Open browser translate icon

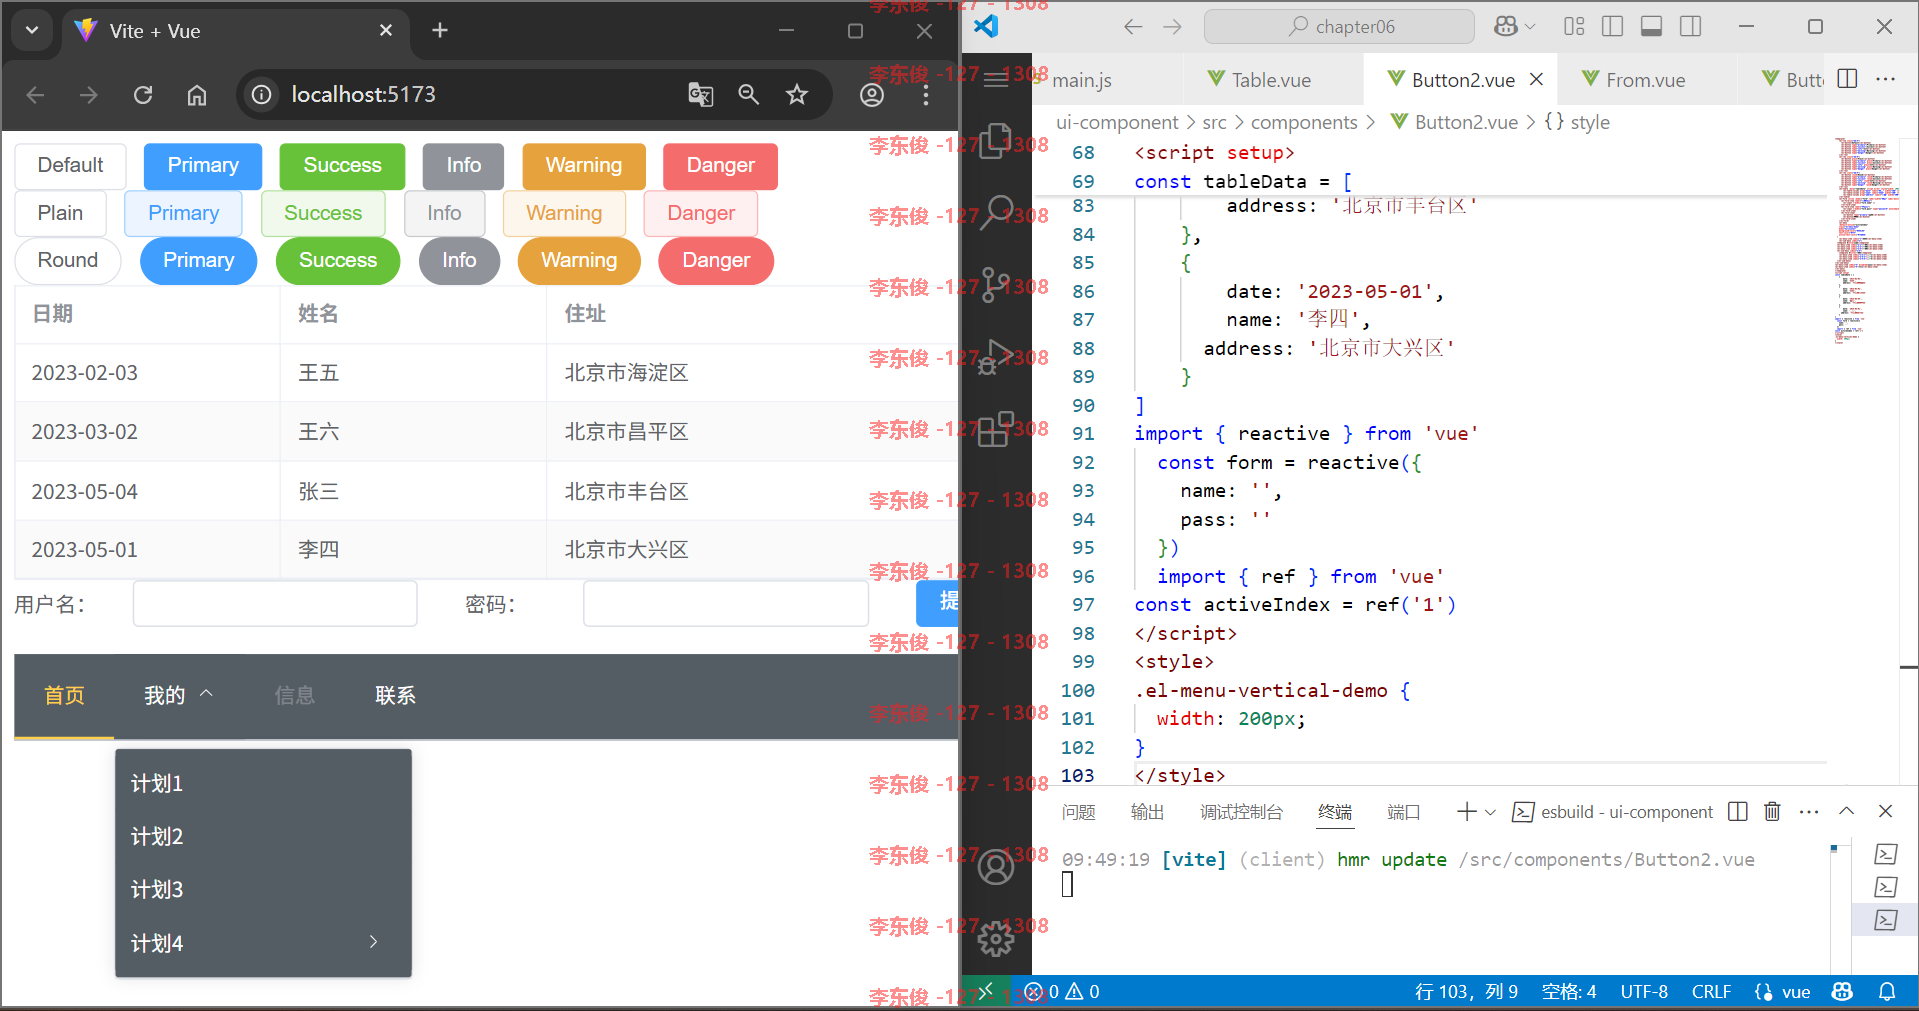coord(701,95)
